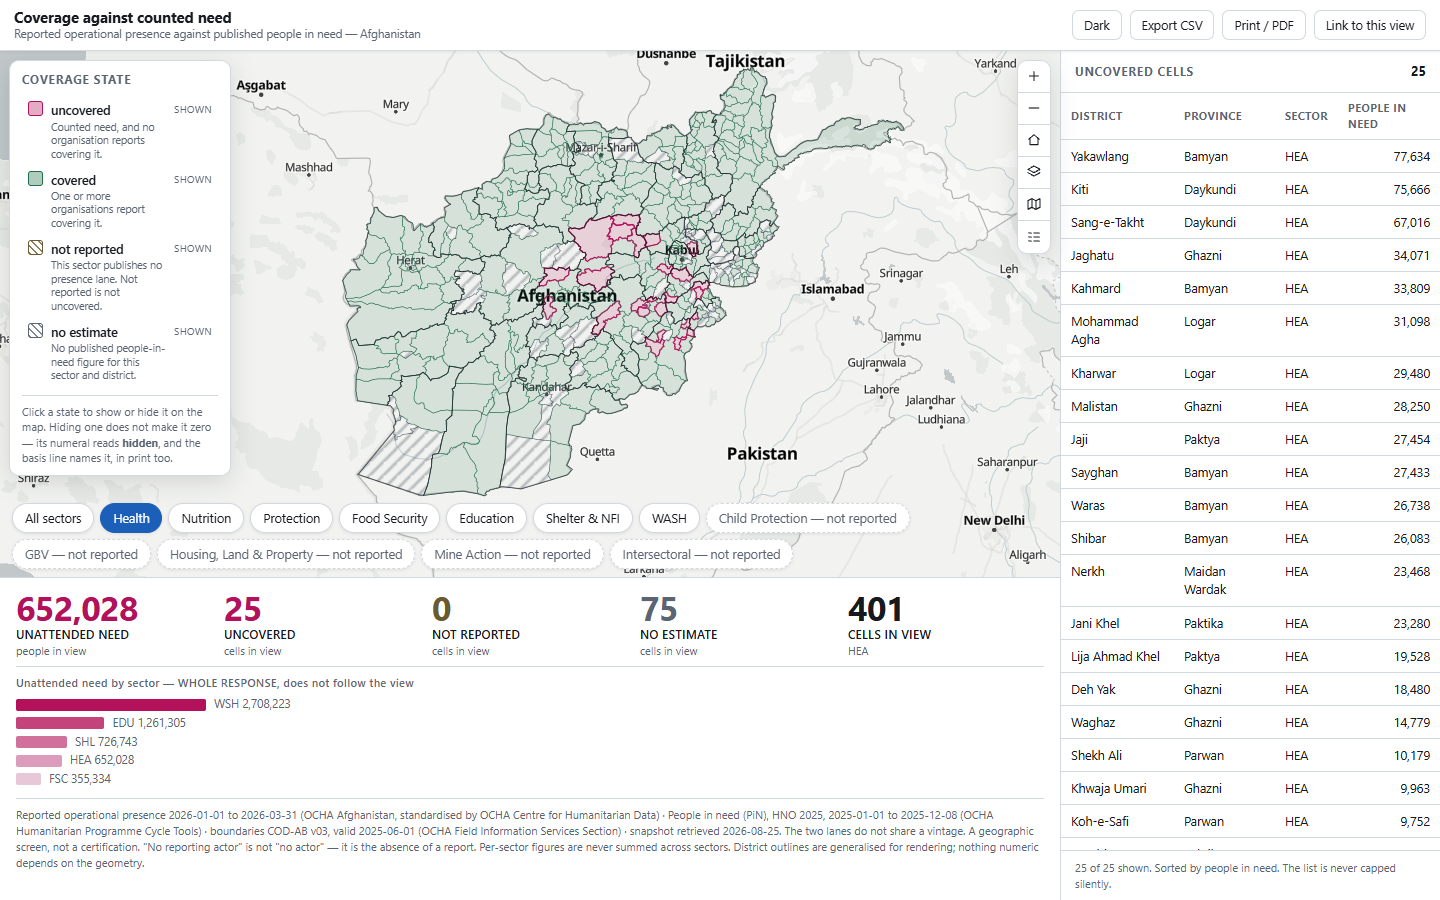Click the 652,028 unattended need figure

pos(77,609)
